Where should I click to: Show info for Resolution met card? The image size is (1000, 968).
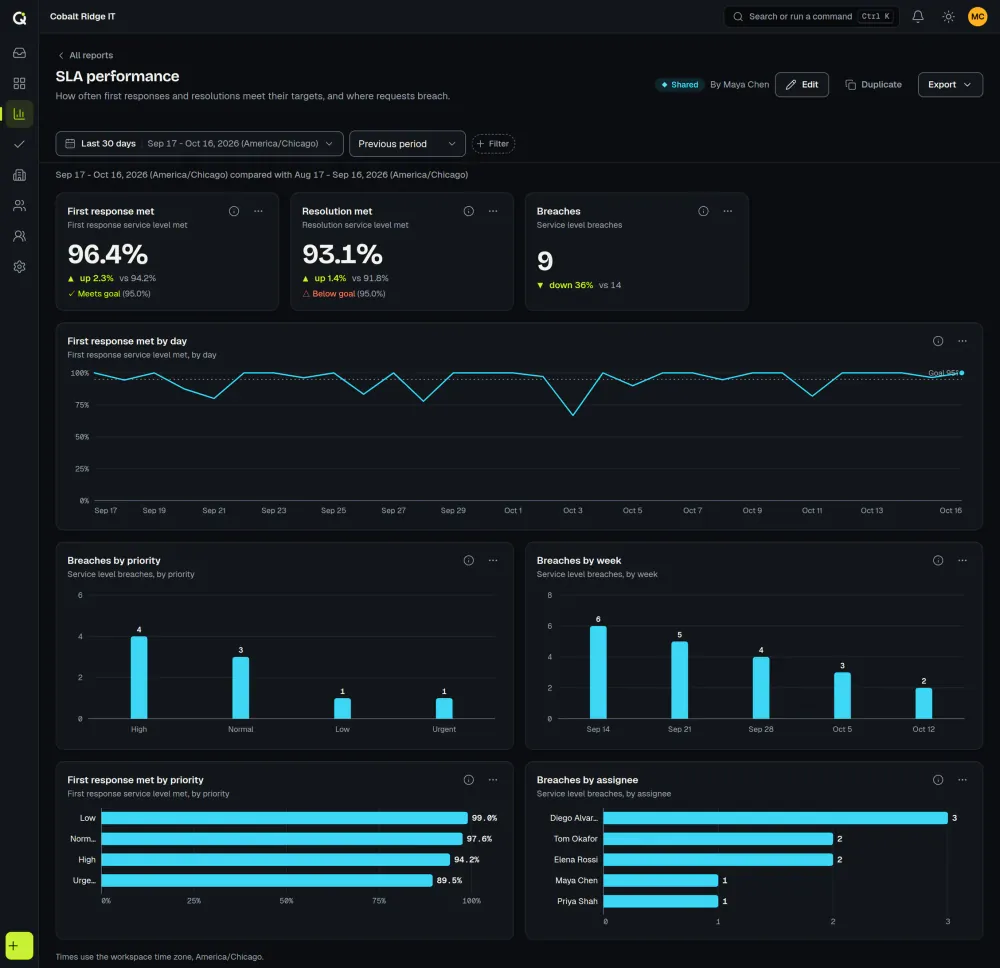click(469, 211)
